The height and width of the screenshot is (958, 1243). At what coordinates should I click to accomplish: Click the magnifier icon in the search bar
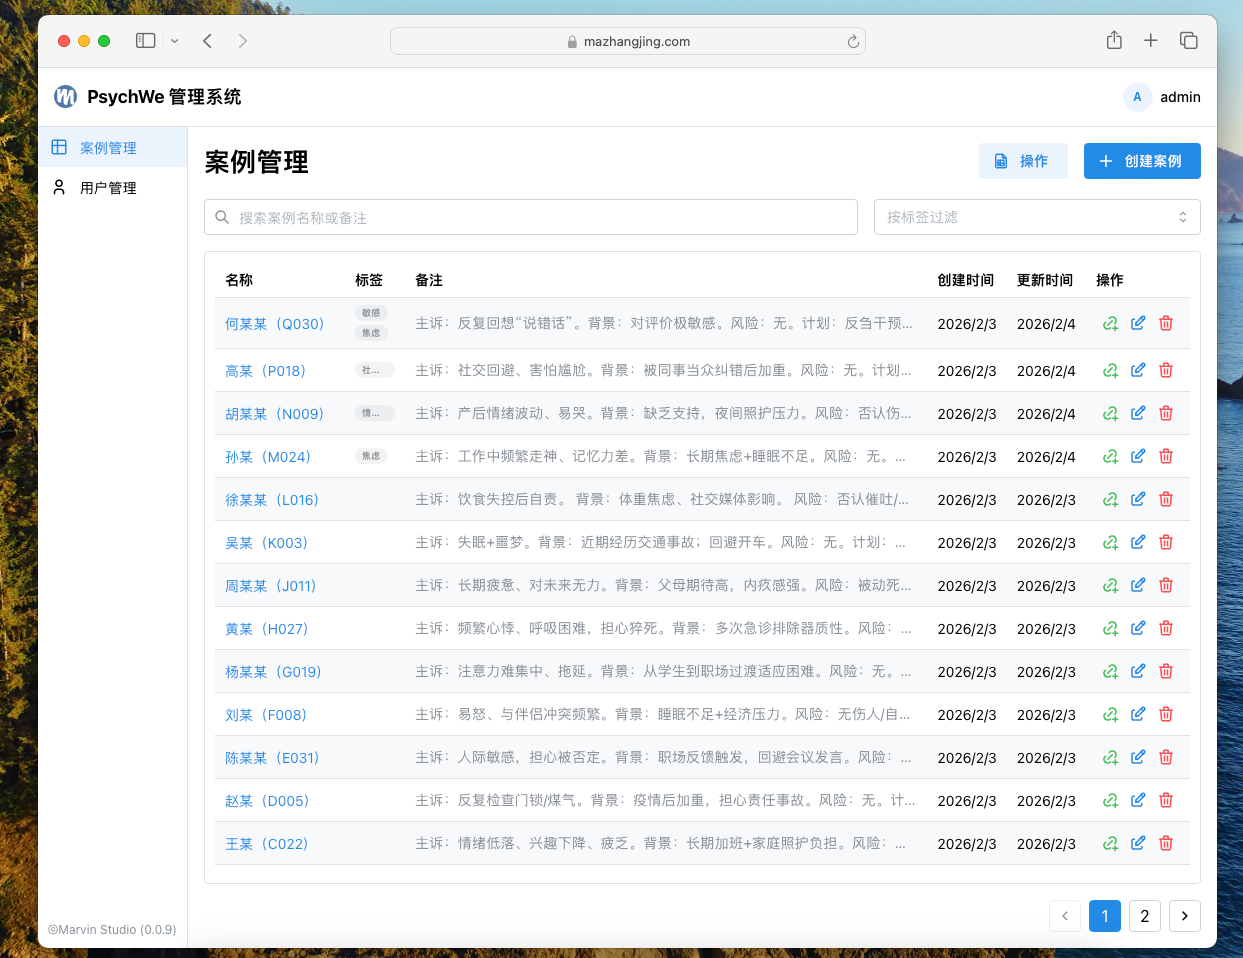click(x=221, y=217)
